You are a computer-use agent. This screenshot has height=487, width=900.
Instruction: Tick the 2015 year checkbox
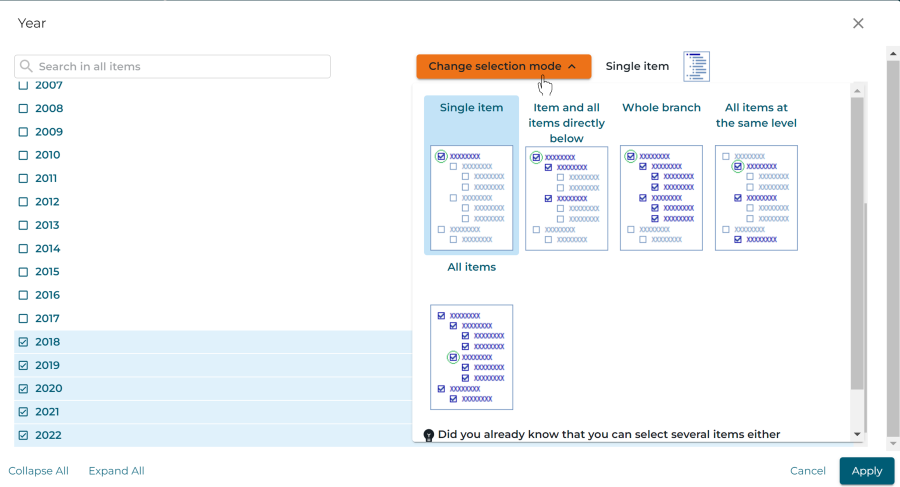coord(24,272)
